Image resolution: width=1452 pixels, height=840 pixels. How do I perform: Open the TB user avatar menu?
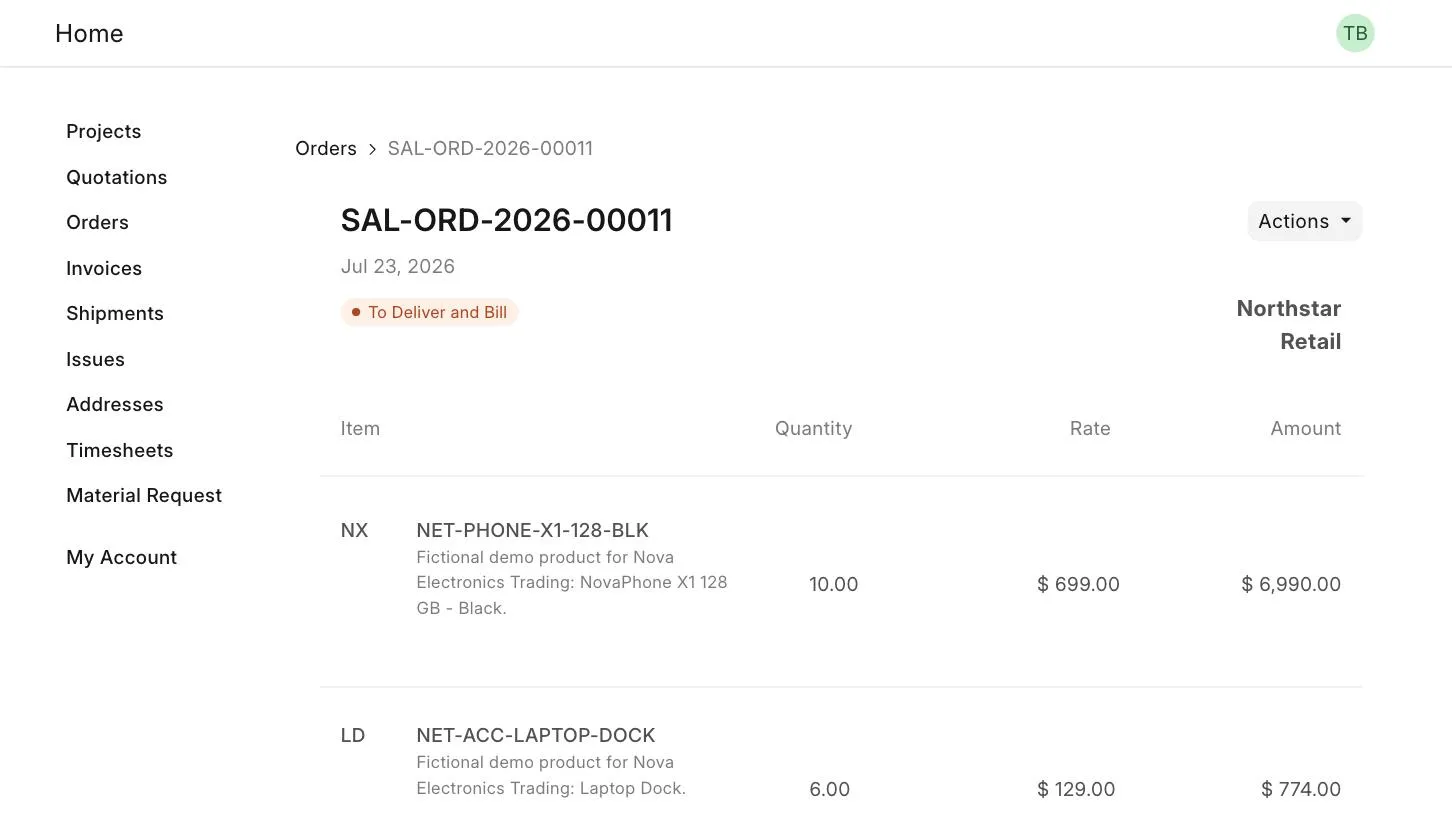click(x=1355, y=33)
